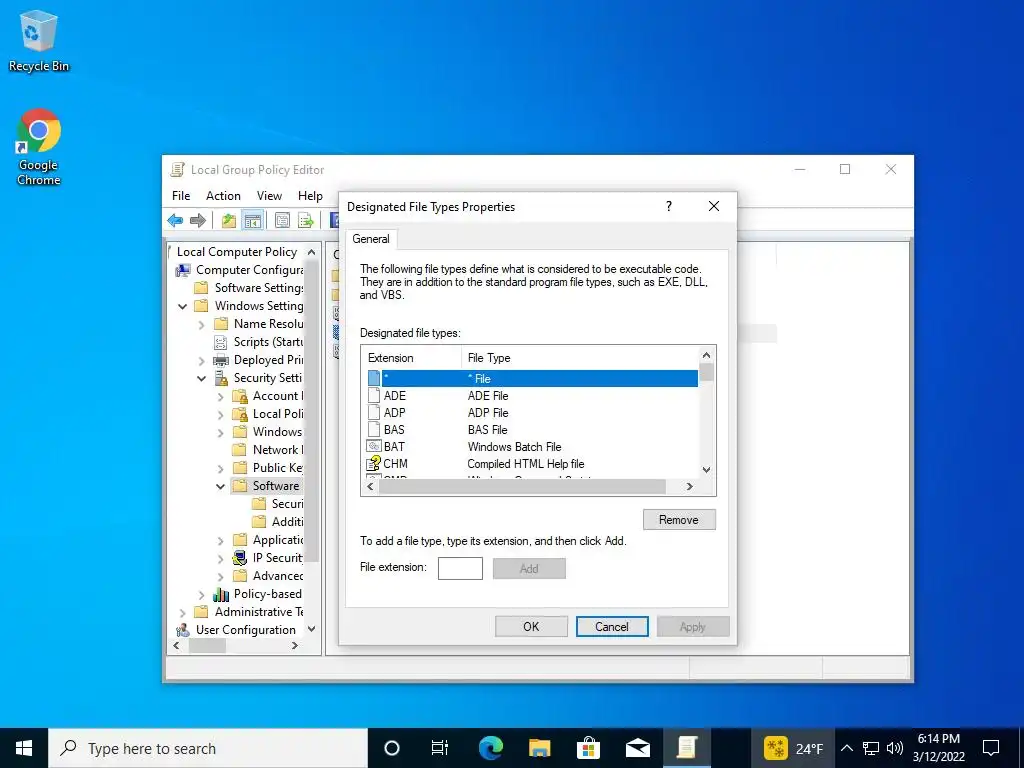Click file list vertical scrollbar down arrow
The height and width of the screenshot is (768, 1024).
706,470
